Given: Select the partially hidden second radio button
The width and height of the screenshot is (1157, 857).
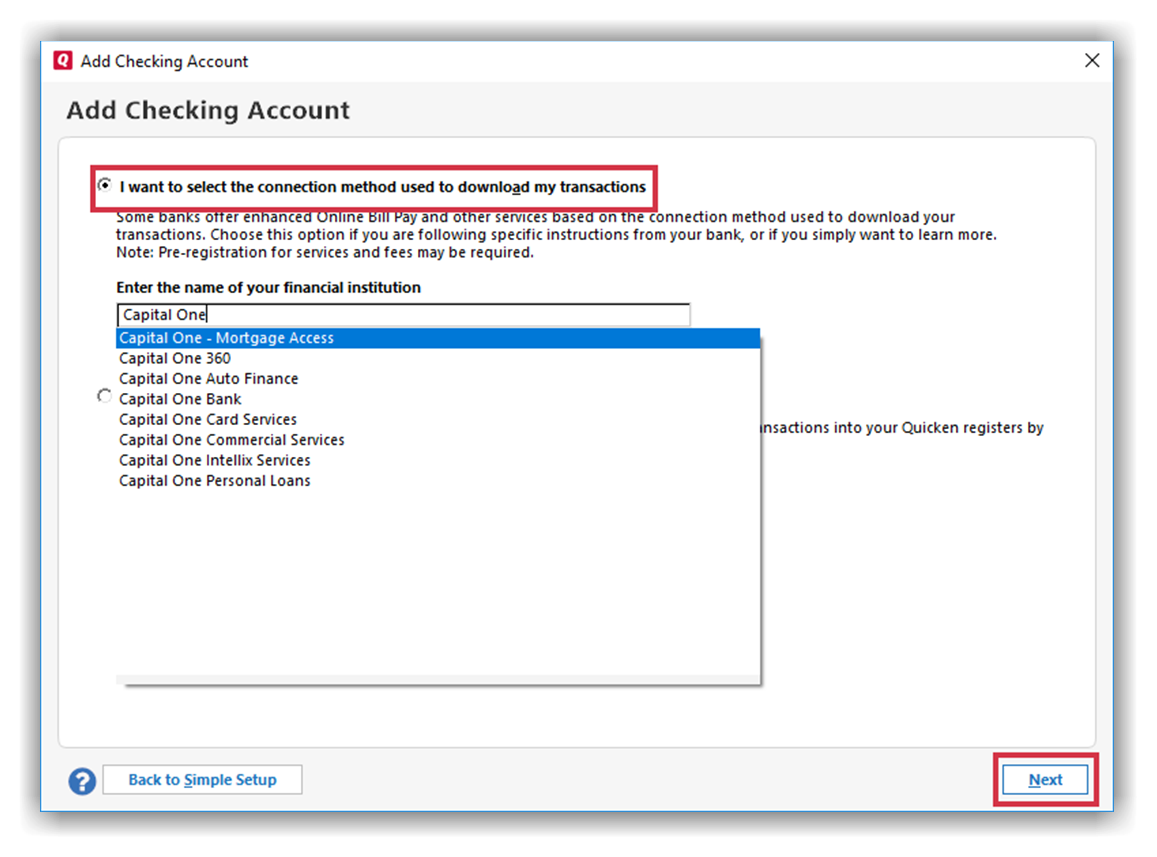Looking at the screenshot, I should click(104, 397).
